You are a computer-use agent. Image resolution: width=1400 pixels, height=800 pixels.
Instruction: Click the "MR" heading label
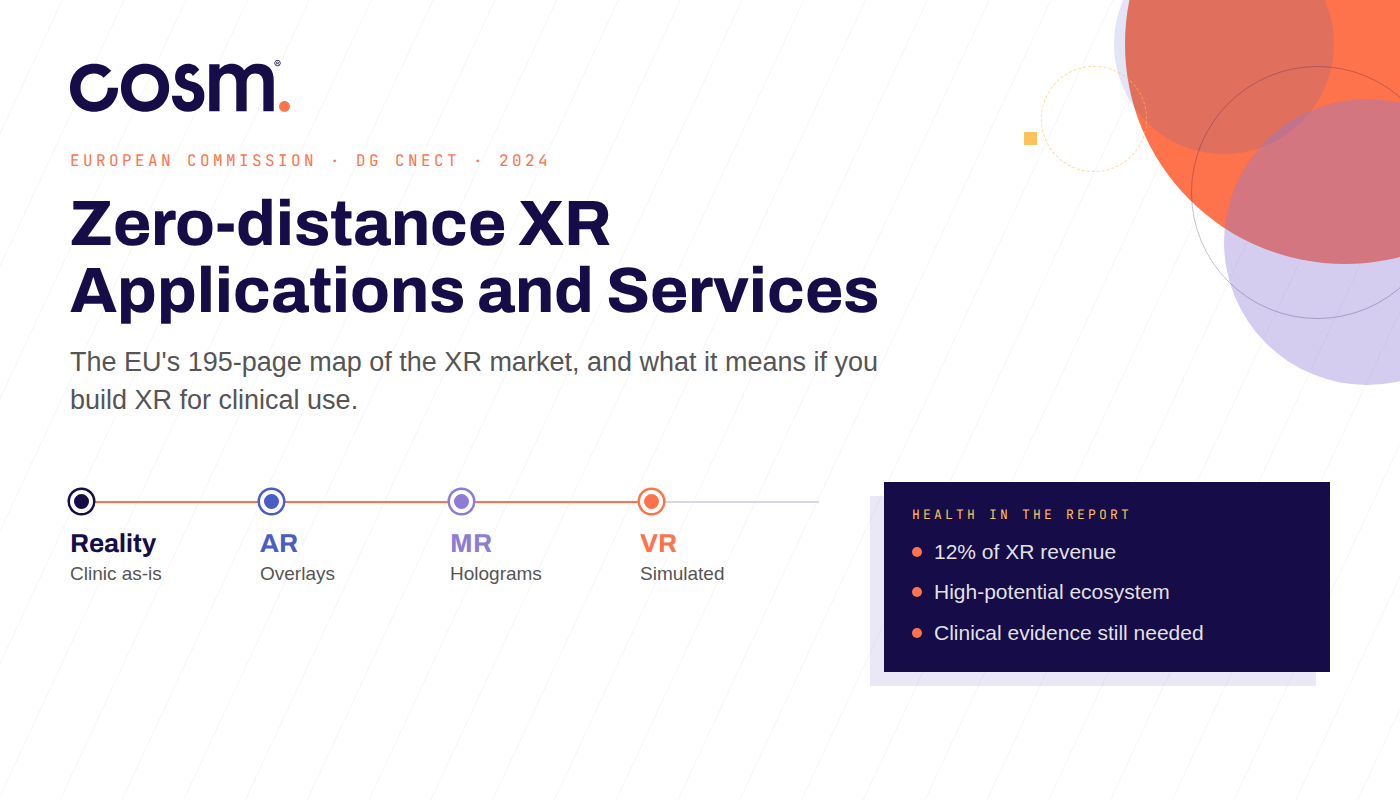pos(471,543)
